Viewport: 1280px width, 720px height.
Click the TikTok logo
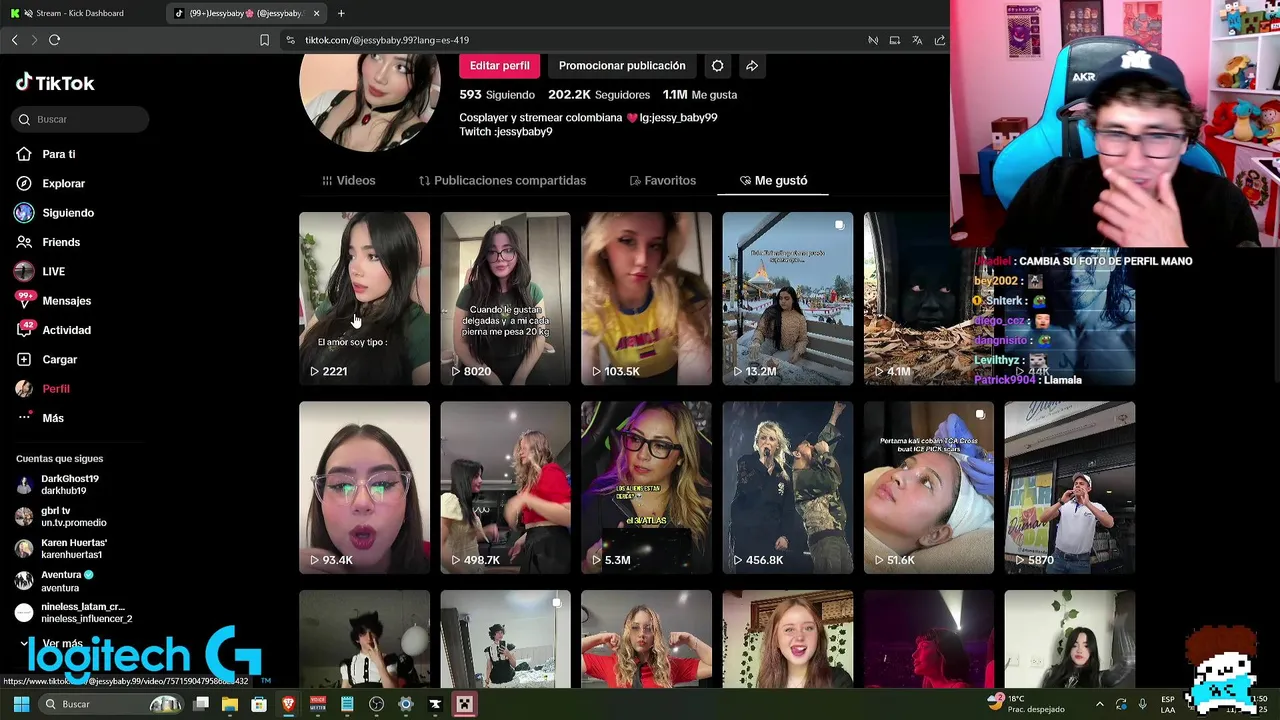(x=55, y=83)
